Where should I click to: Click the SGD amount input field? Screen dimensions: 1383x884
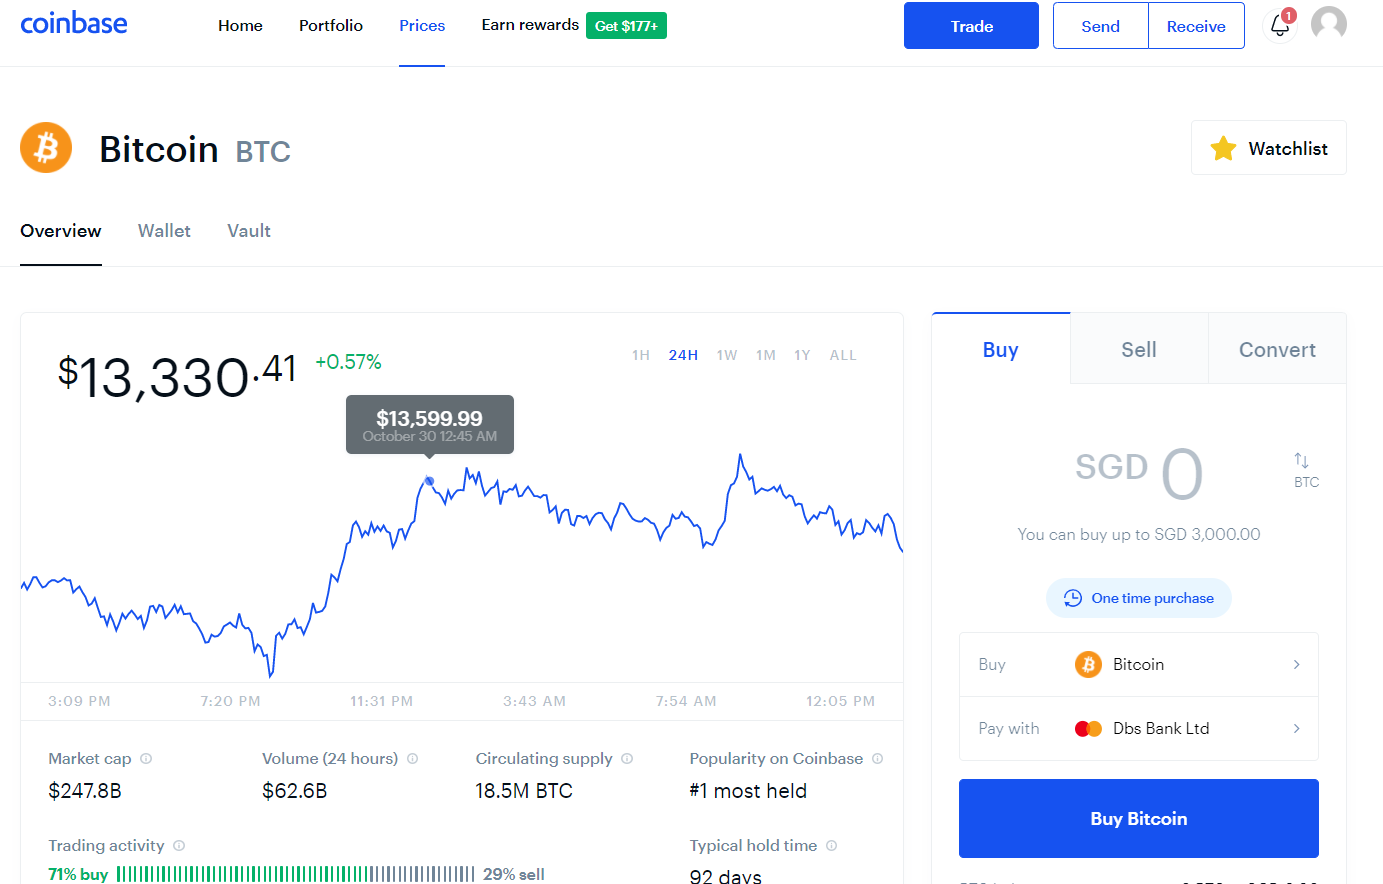pyautogui.click(x=1139, y=472)
